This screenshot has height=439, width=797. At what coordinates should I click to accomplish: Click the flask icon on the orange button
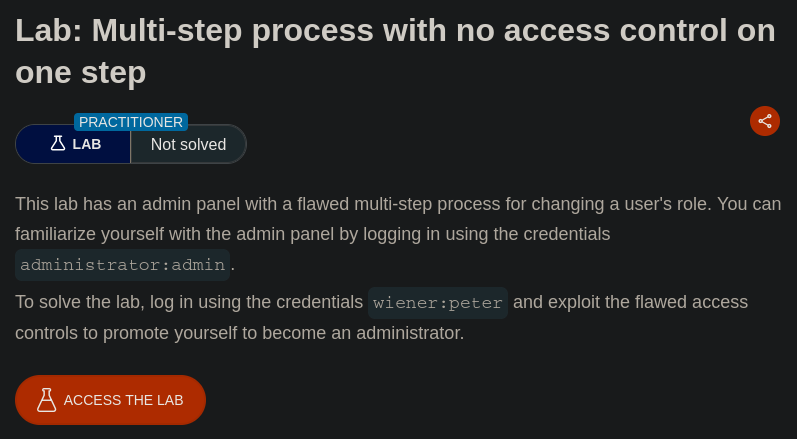tap(46, 400)
